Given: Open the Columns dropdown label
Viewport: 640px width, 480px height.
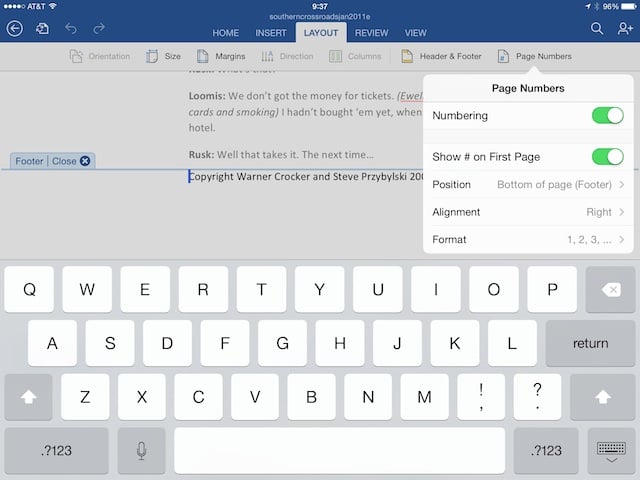Looking at the screenshot, I should [364, 56].
